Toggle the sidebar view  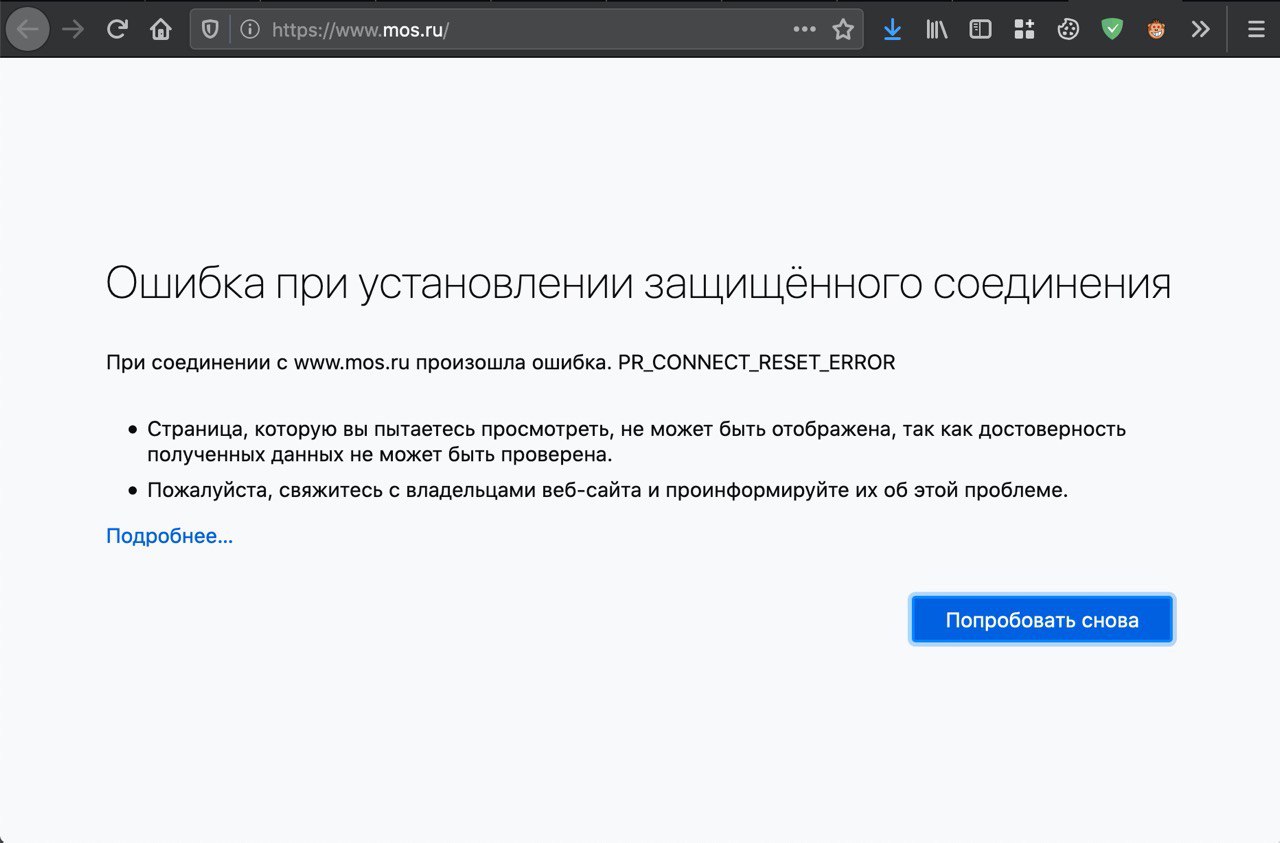[x=981, y=29]
